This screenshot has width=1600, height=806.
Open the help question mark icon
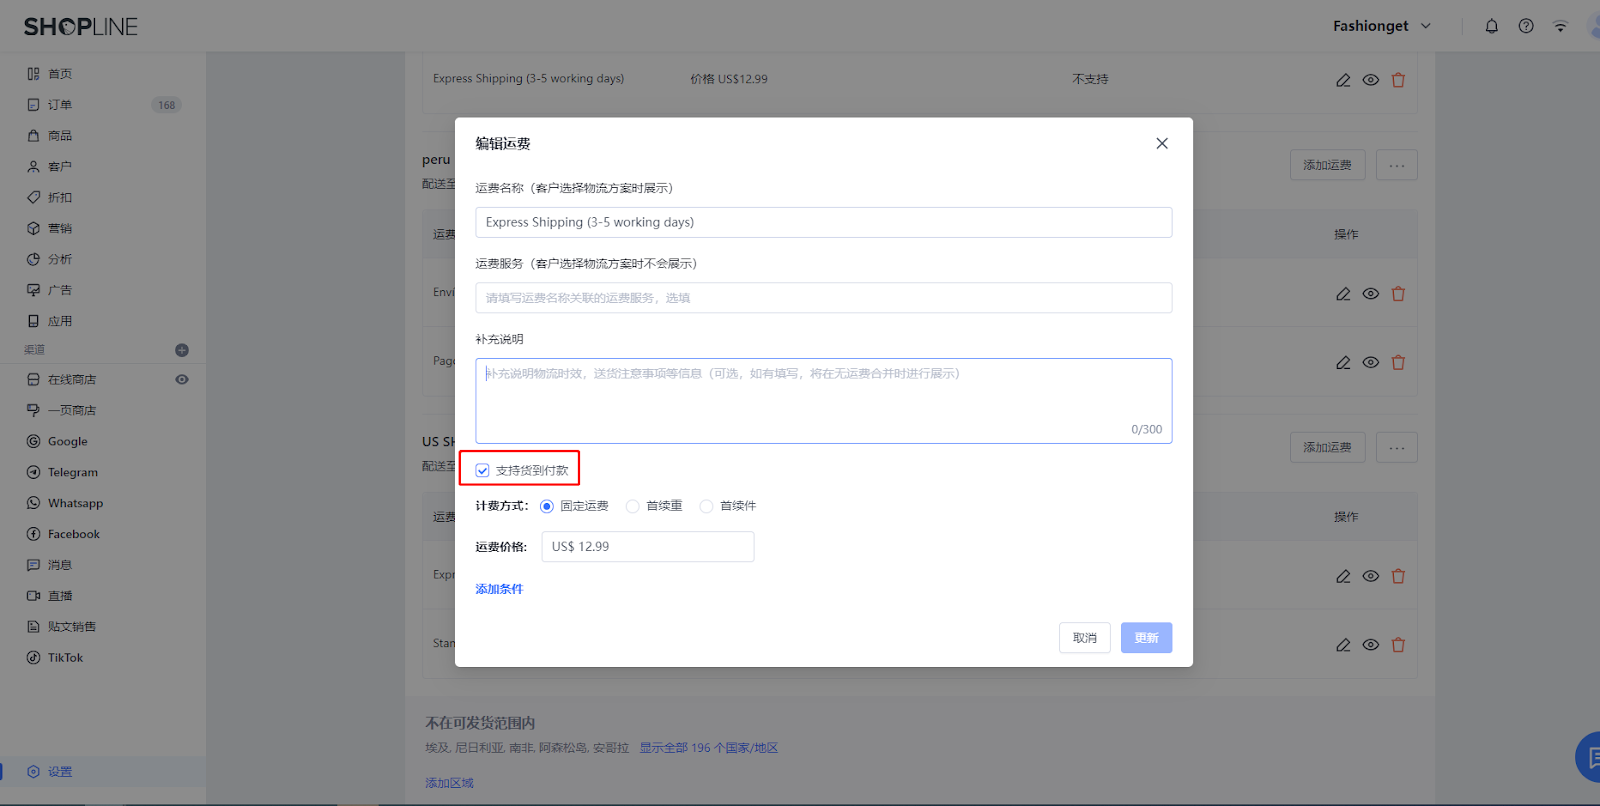pyautogui.click(x=1525, y=26)
